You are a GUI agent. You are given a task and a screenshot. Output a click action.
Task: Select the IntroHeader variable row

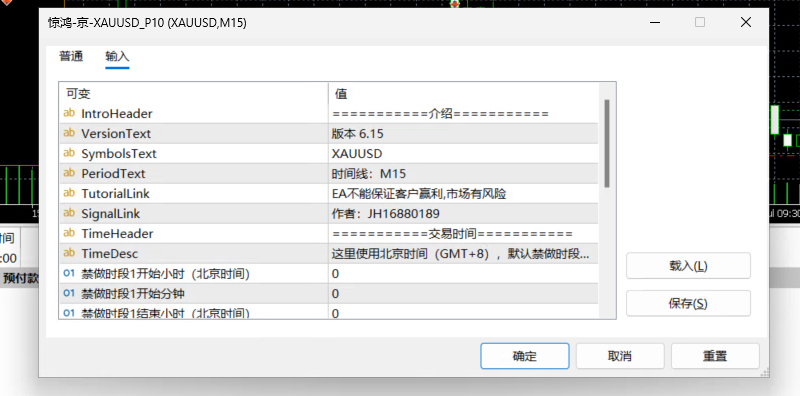pyautogui.click(x=329, y=113)
